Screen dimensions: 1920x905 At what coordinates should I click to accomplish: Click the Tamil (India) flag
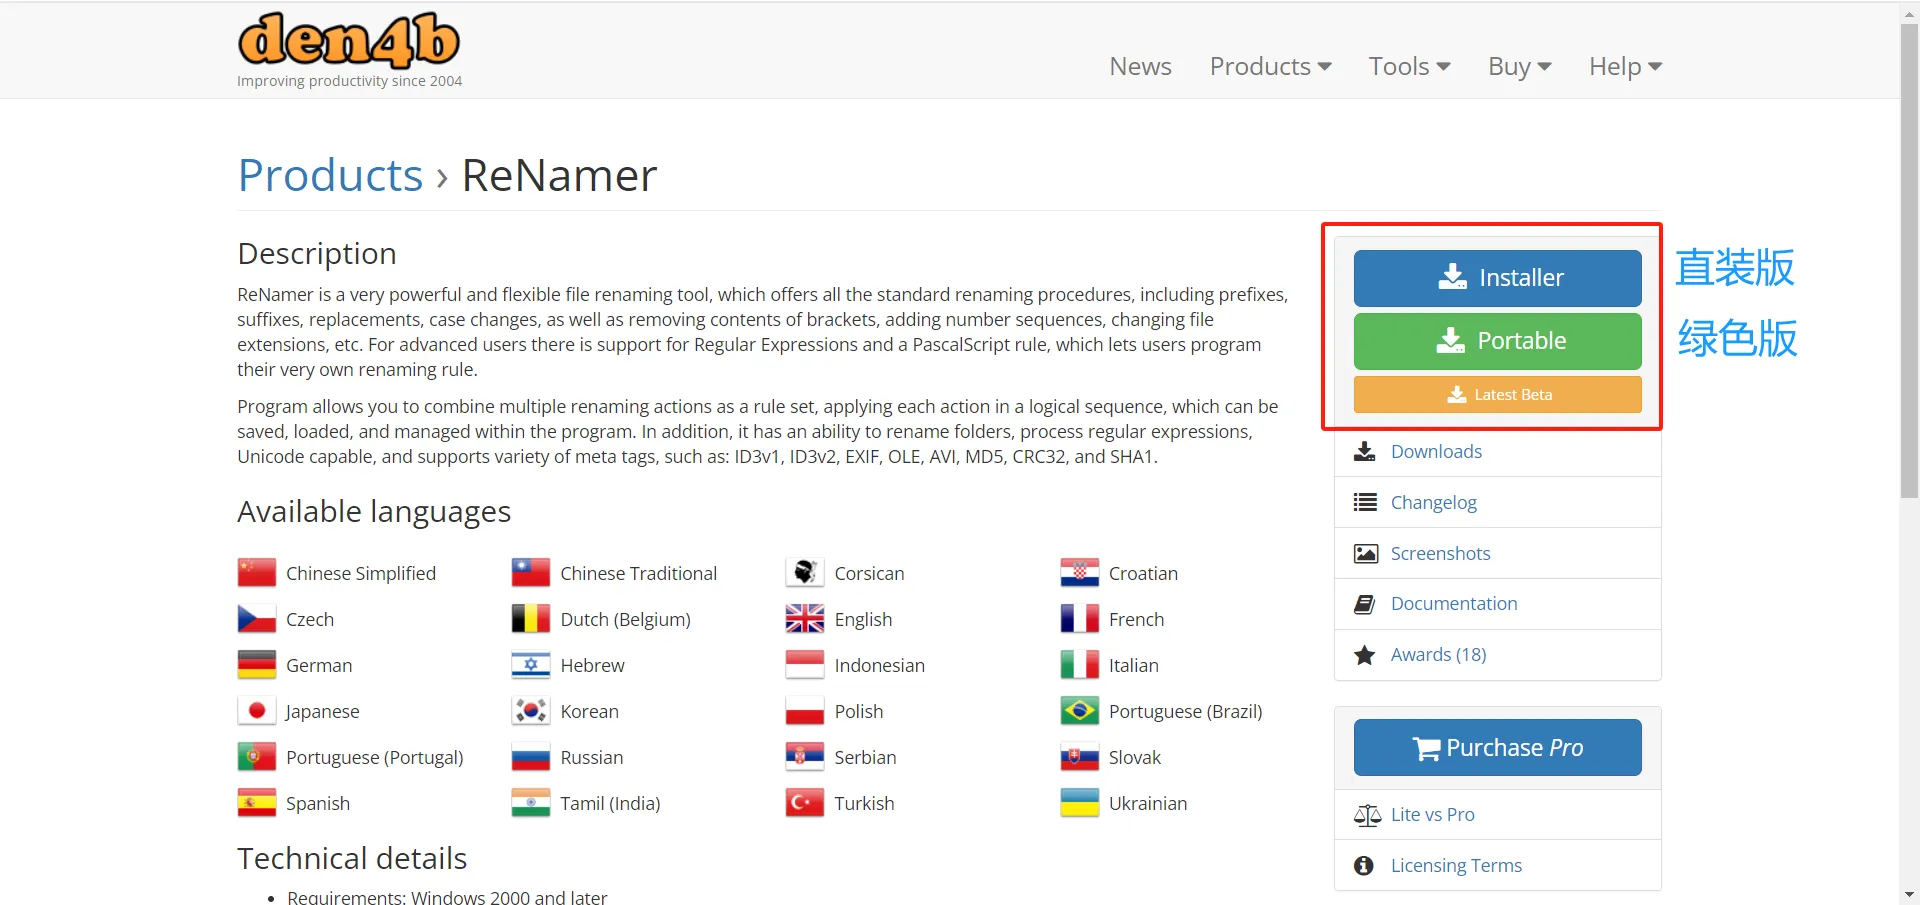click(x=531, y=803)
